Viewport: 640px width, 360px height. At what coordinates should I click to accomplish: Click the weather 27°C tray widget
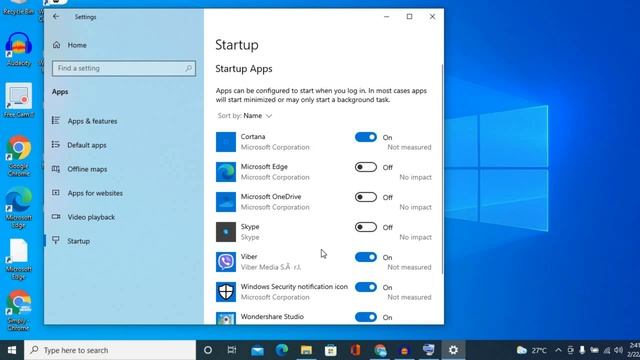pos(531,350)
